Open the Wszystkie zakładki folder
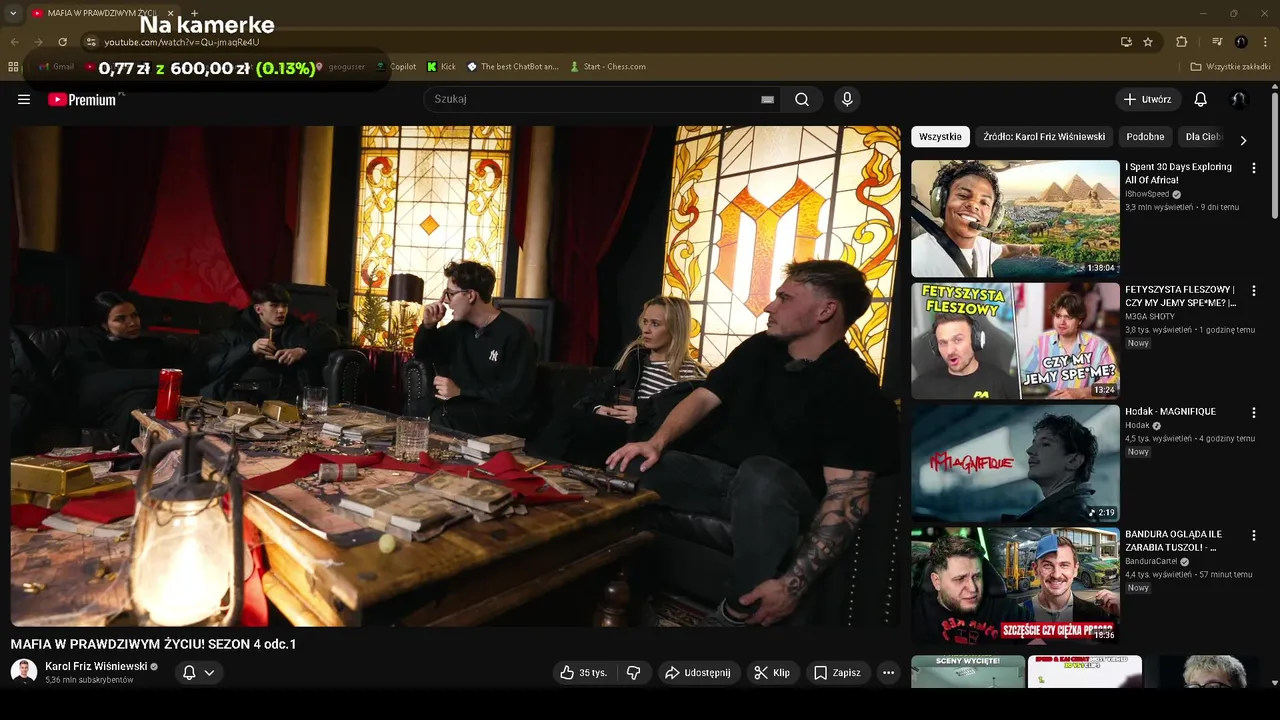Screen dimensions: 1280x720 click(1230, 67)
